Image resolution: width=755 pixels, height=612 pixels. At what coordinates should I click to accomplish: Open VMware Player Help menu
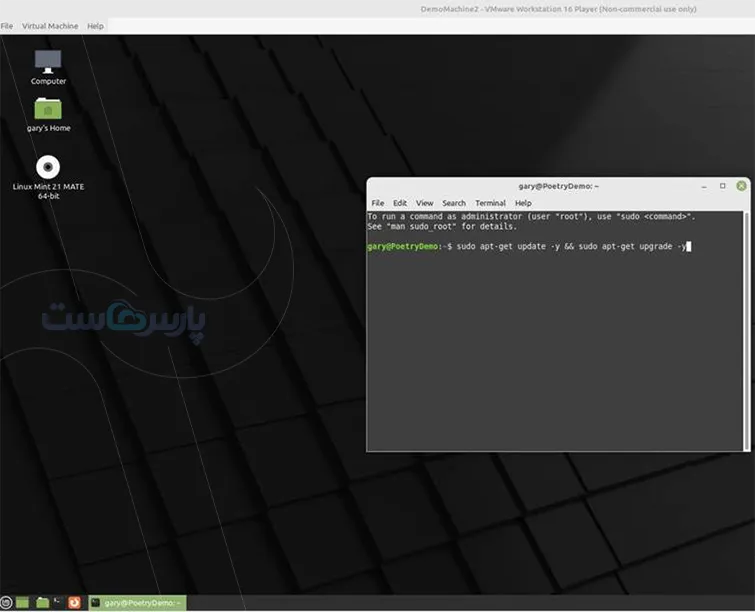click(95, 26)
